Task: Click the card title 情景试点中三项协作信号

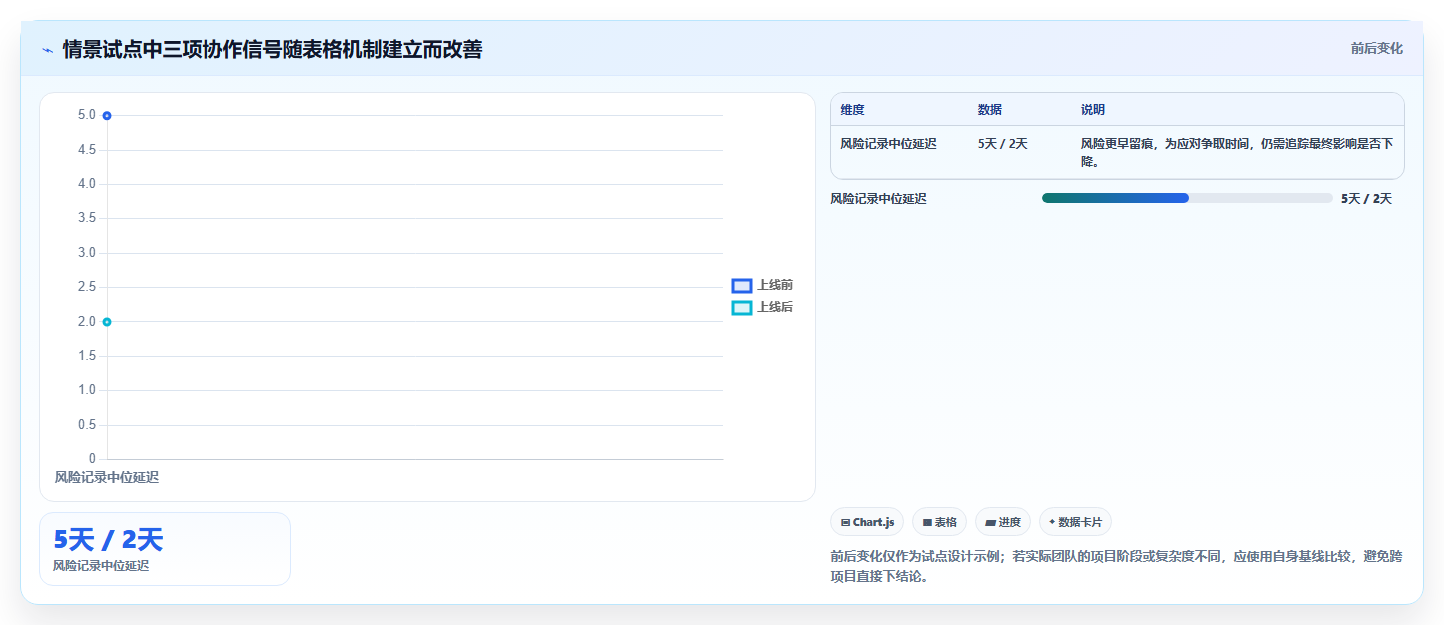Action: pos(272,49)
